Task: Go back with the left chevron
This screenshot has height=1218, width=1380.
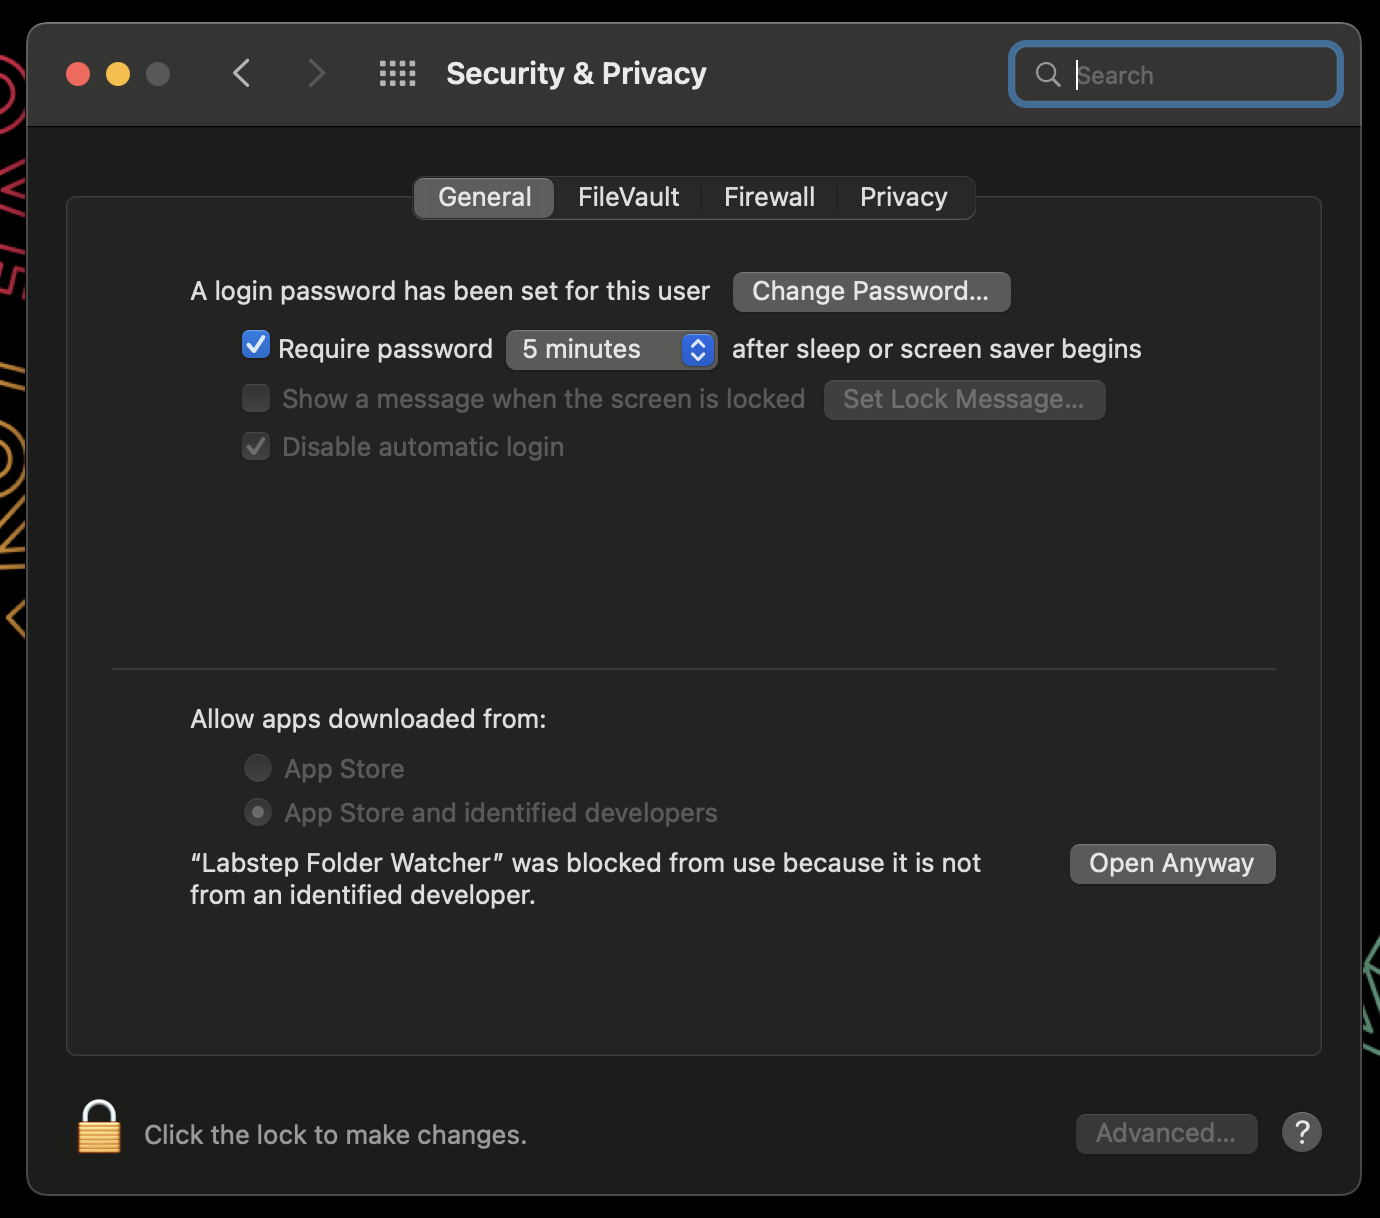Action: (241, 73)
